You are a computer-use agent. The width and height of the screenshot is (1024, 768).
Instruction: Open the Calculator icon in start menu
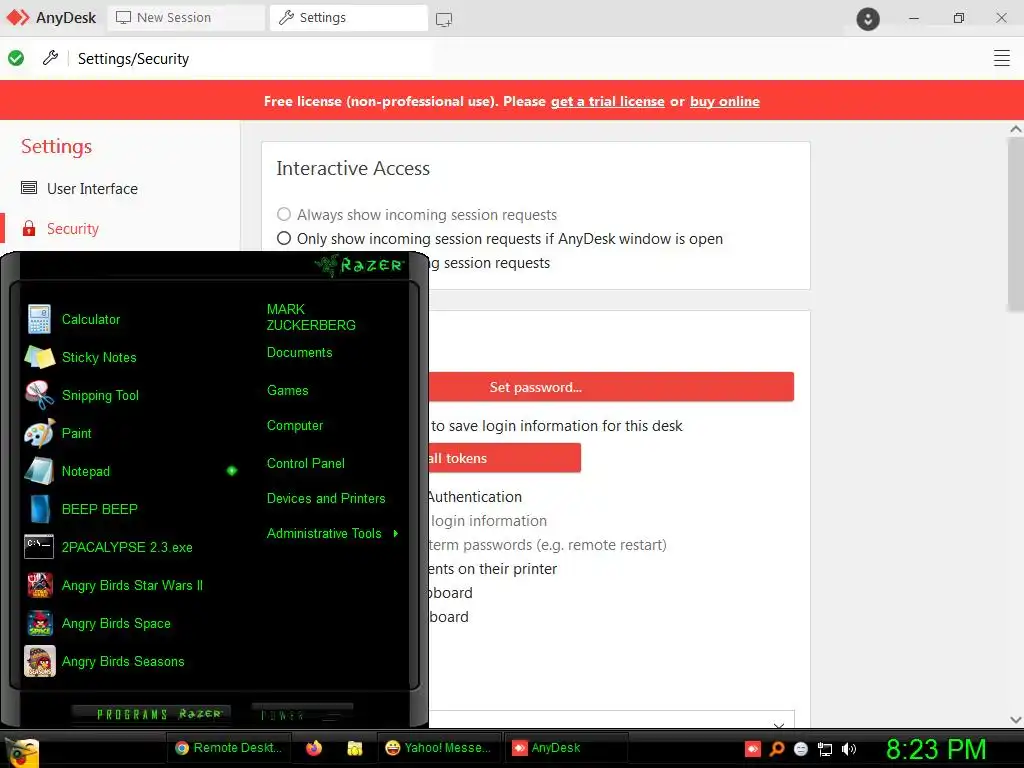point(39,319)
